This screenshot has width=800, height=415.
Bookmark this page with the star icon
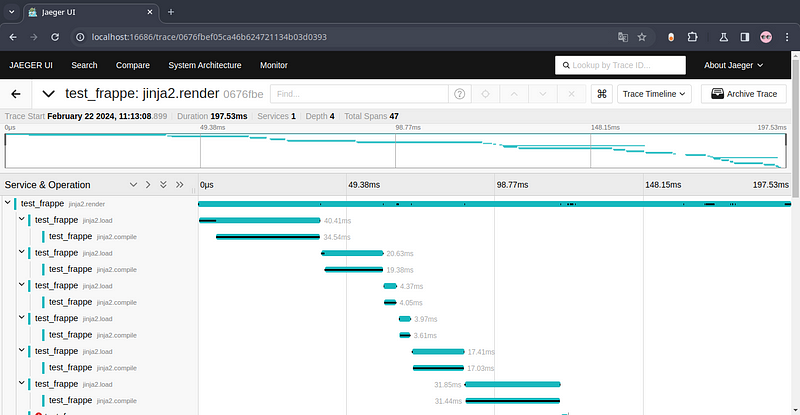tap(642, 37)
